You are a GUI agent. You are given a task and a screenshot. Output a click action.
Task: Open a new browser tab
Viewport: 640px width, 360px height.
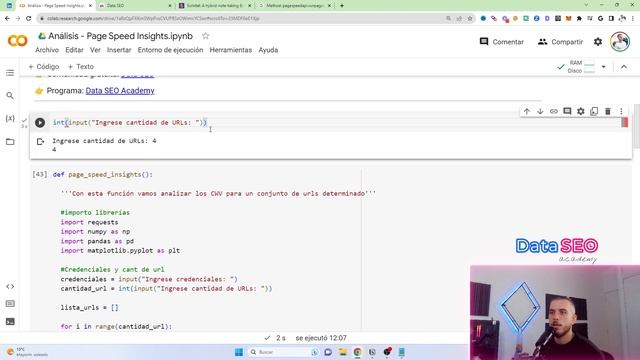[342, 6]
